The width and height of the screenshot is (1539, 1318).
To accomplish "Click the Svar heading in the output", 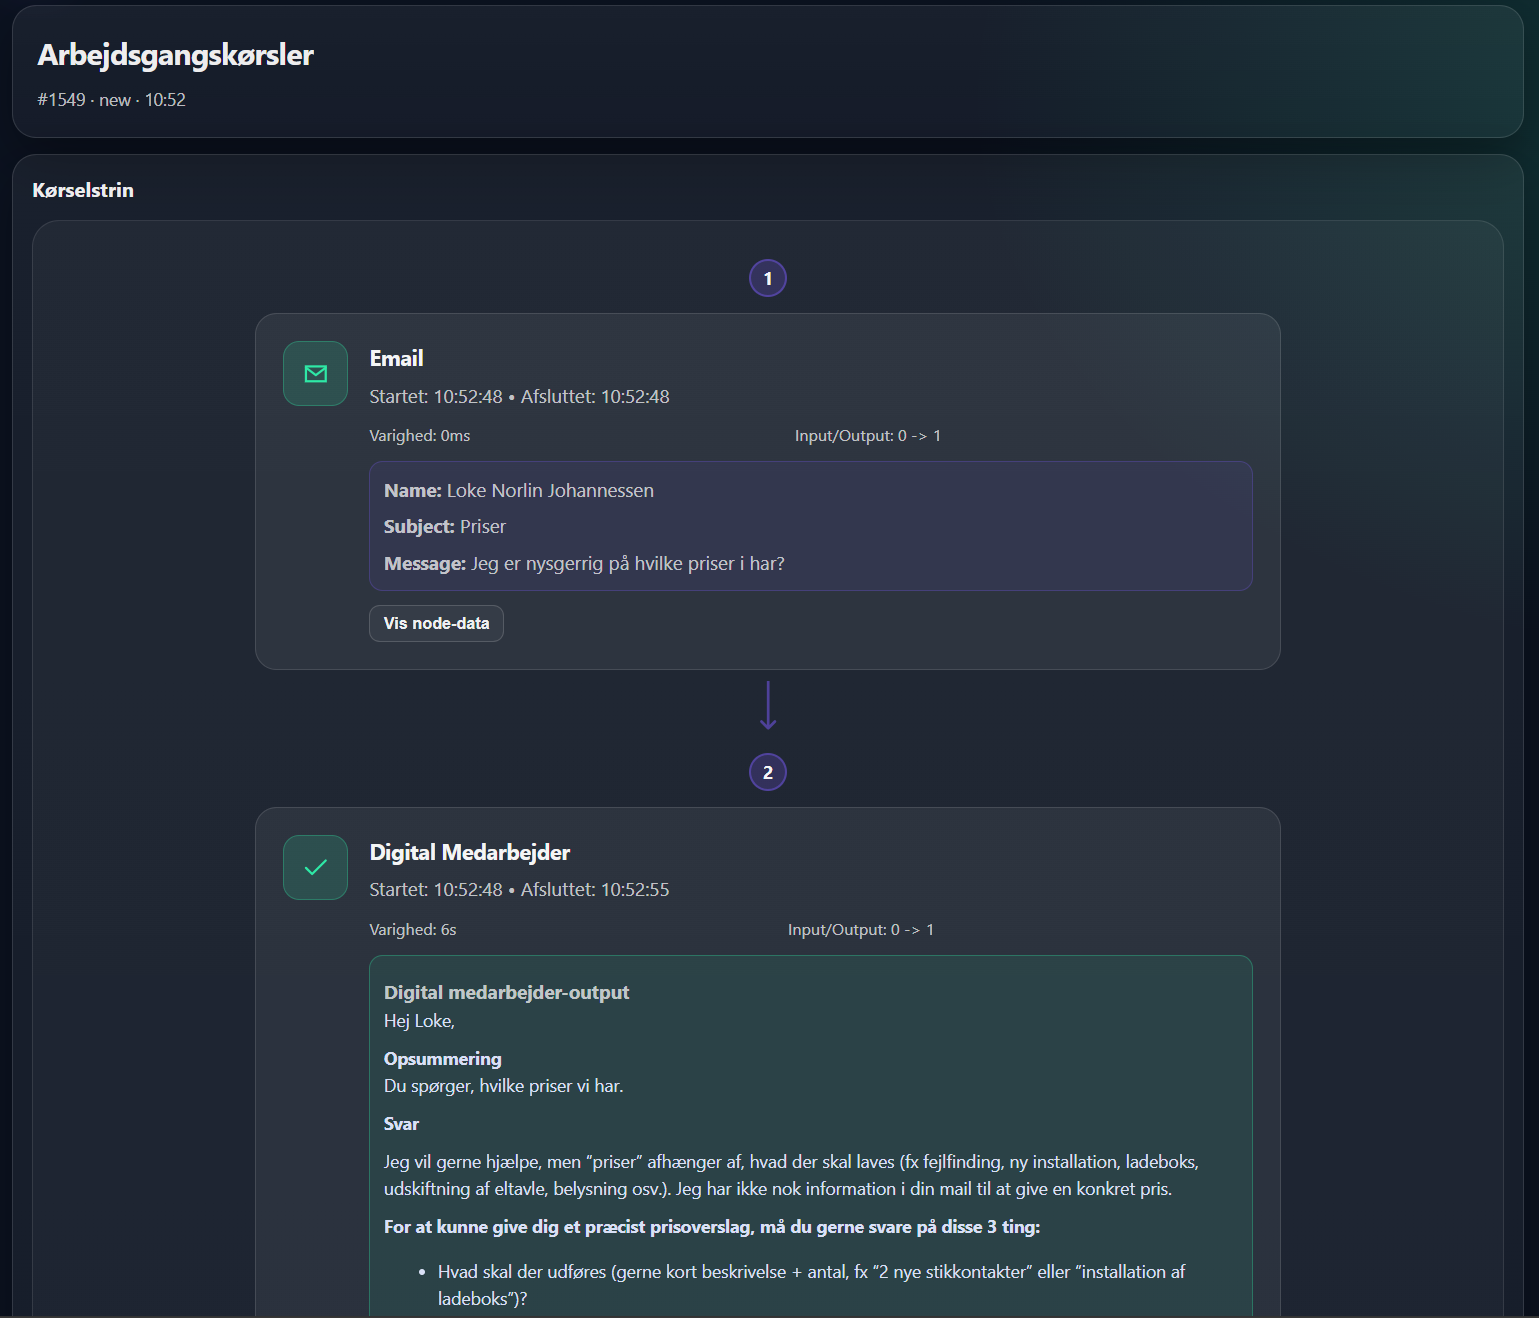I will point(401,1124).
